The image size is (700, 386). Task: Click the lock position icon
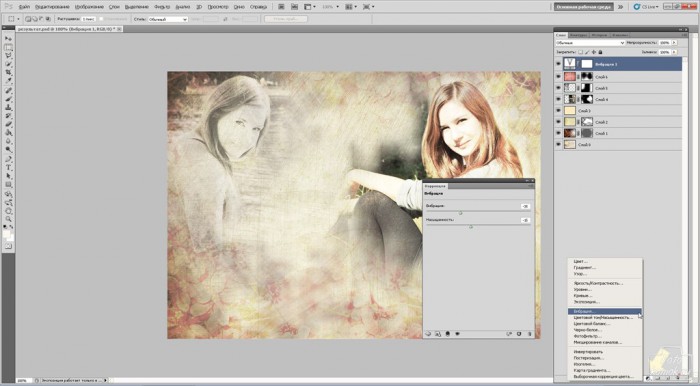click(x=594, y=52)
